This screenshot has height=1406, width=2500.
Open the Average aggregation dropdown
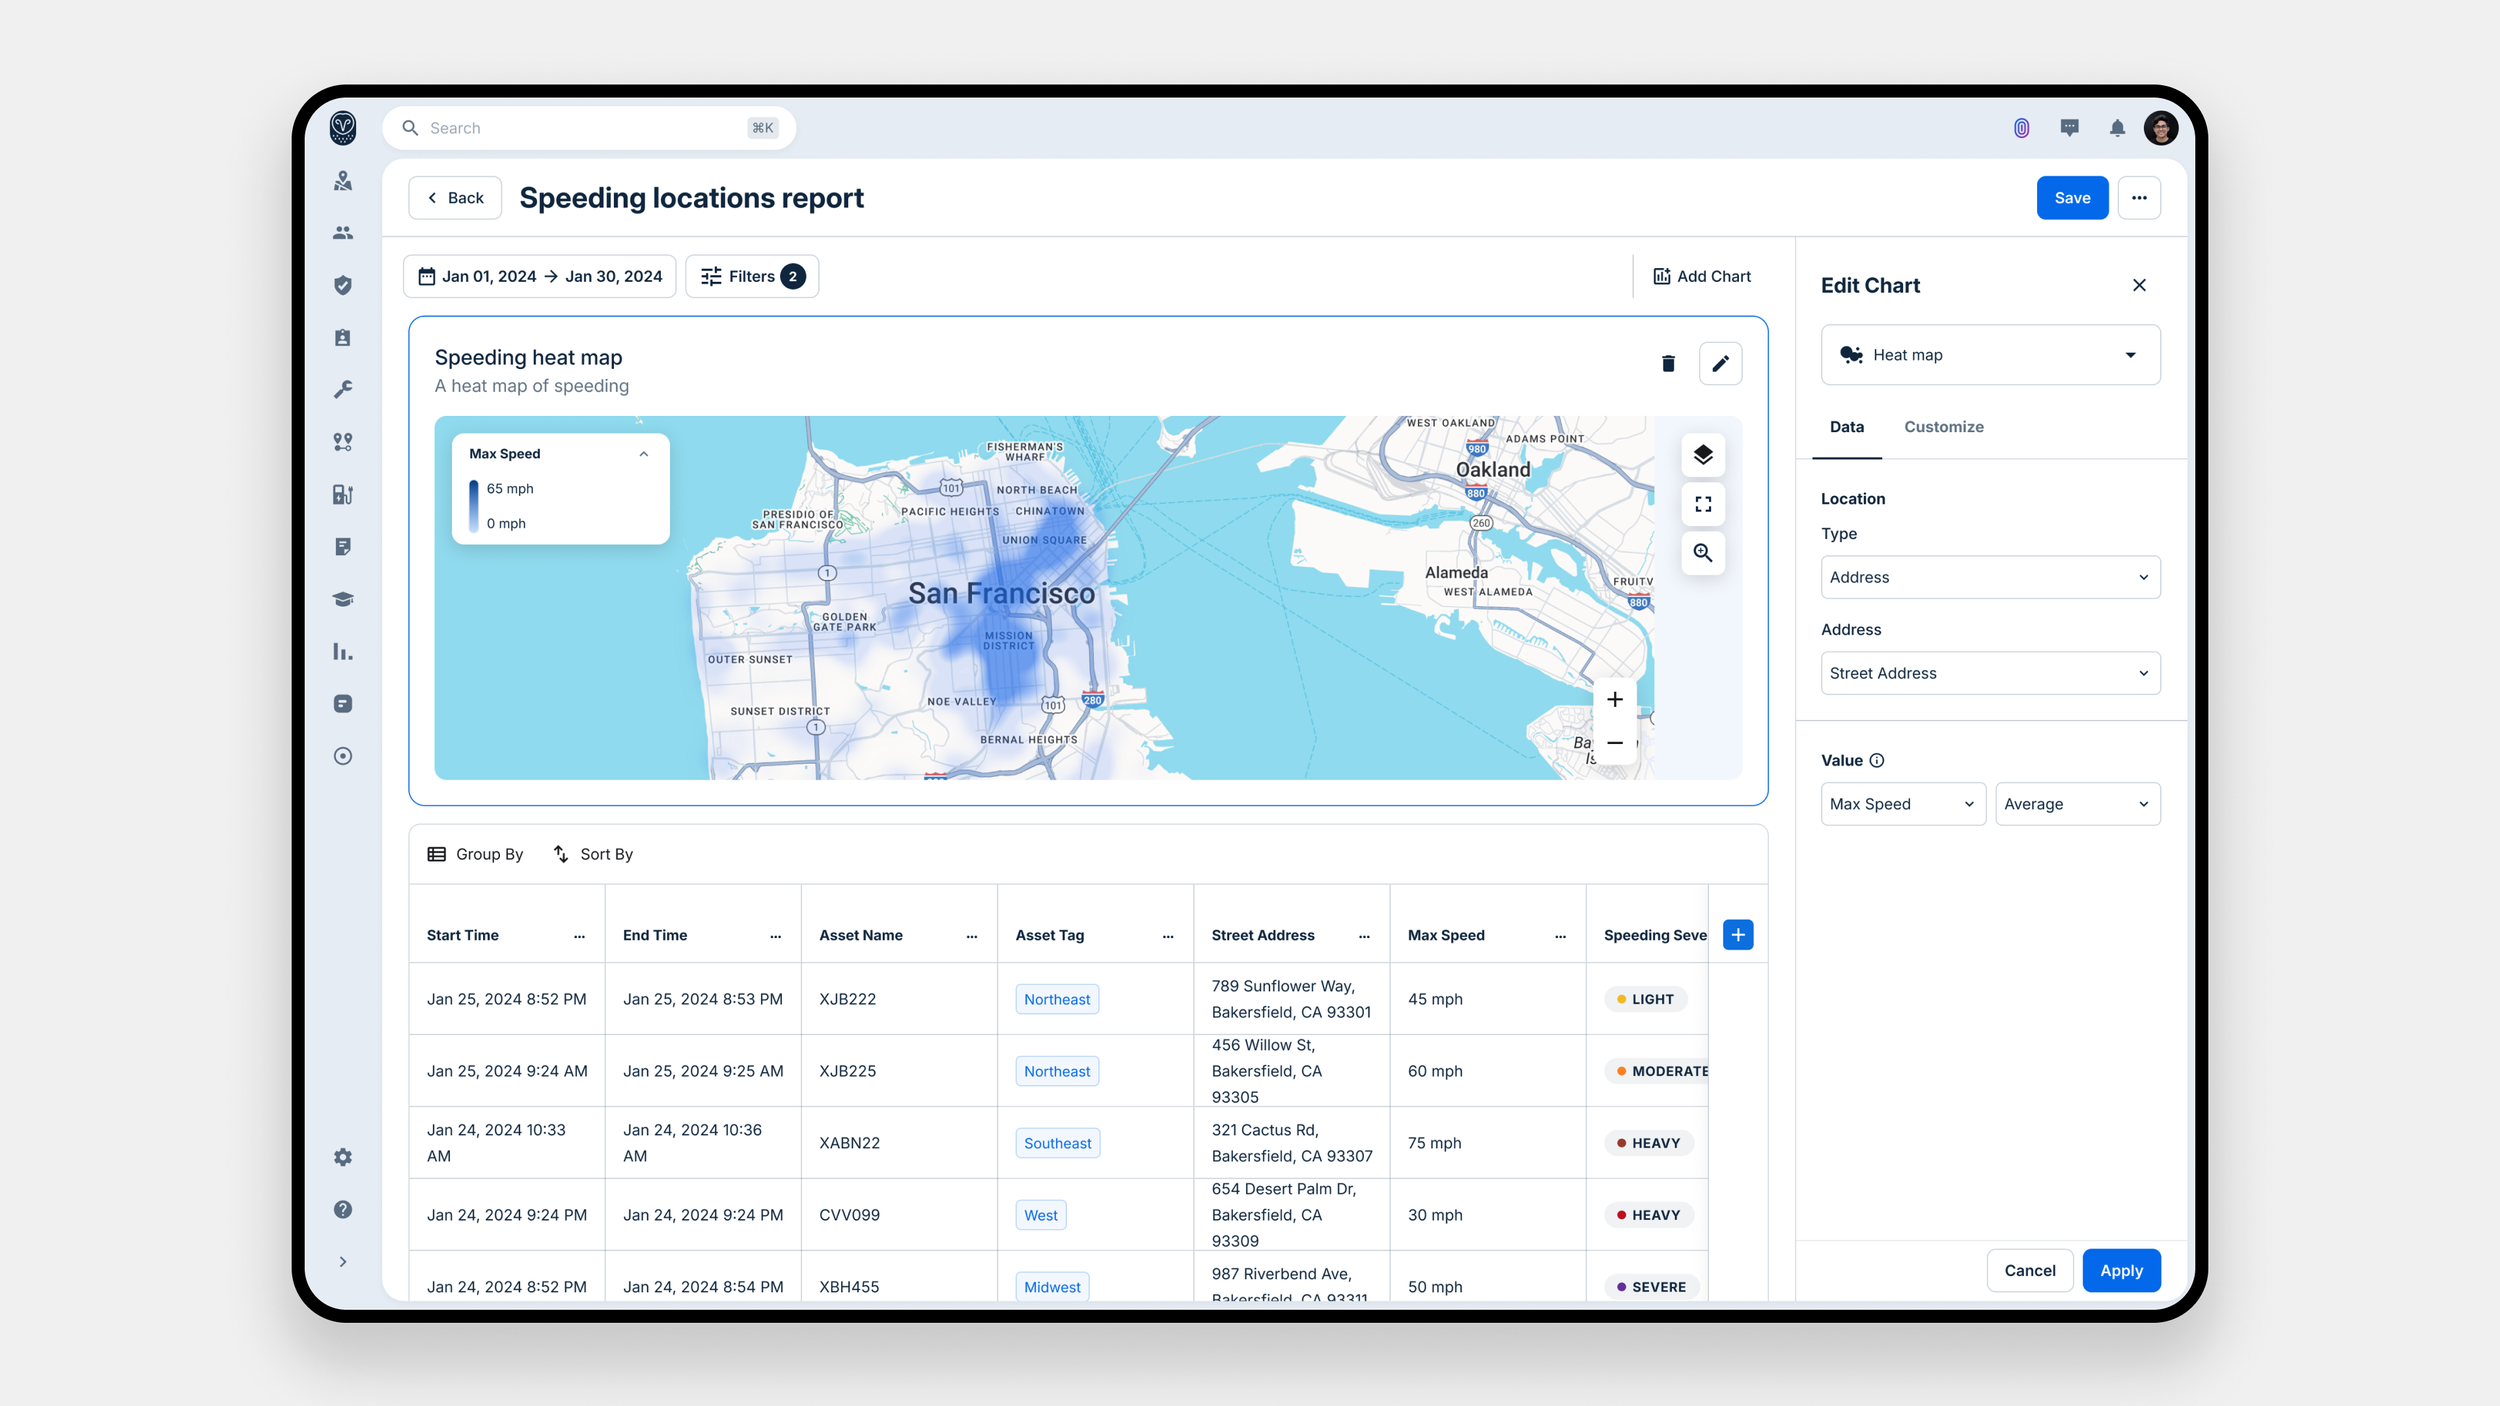click(x=2077, y=804)
